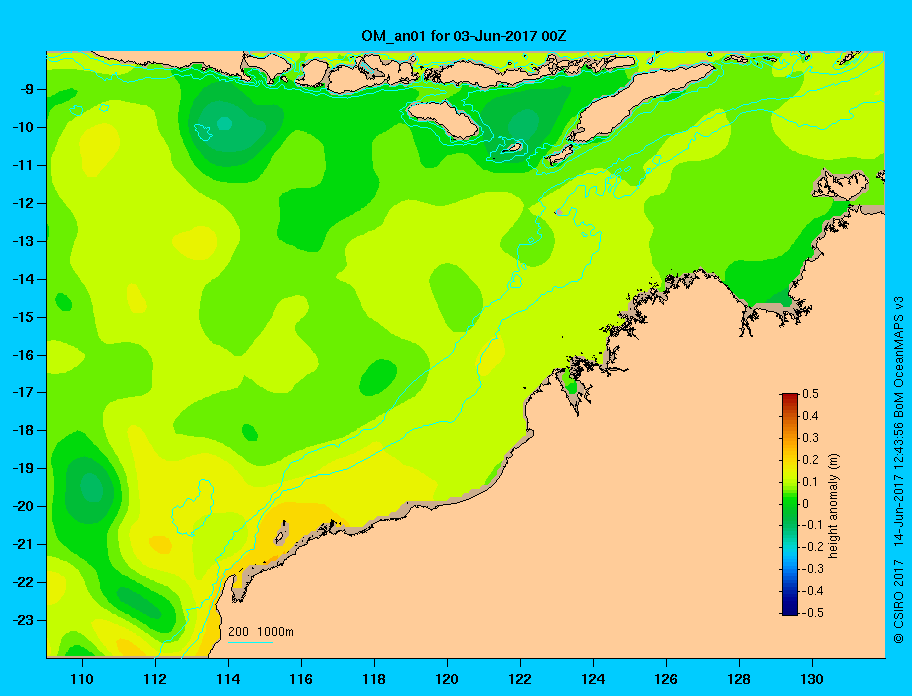
Task: Click latitude label -12 on y-axis
Action: (23, 203)
